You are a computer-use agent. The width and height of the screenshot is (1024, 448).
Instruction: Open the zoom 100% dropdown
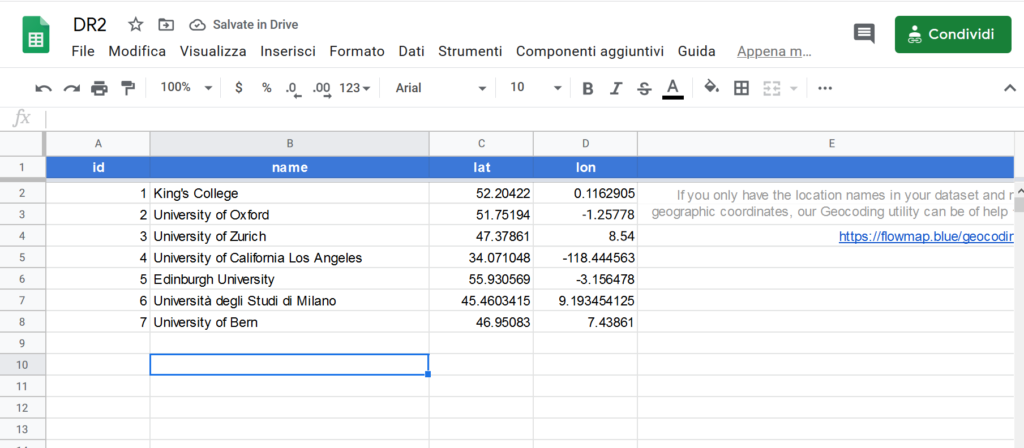click(x=186, y=88)
